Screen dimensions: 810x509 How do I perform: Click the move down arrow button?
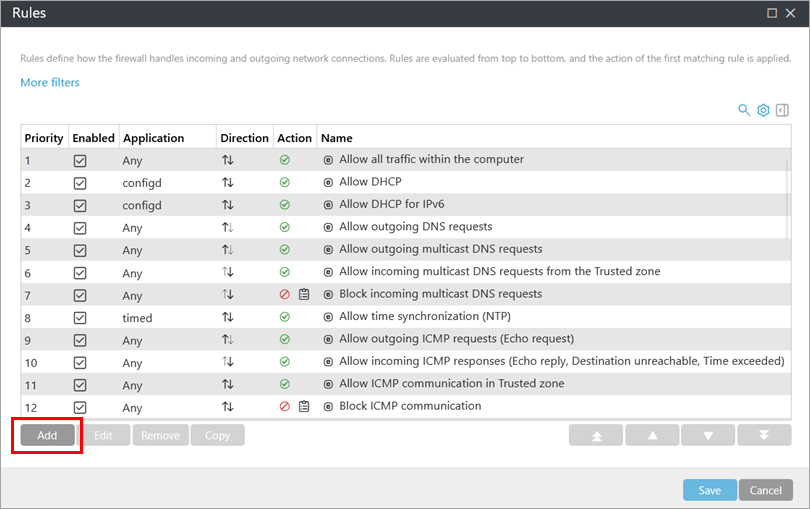pos(708,436)
